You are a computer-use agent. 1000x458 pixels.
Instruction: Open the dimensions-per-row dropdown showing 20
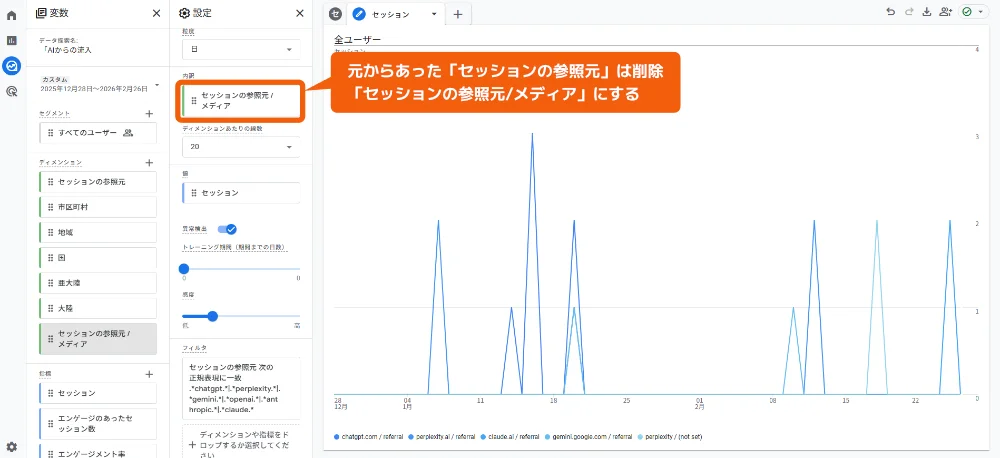(240, 146)
